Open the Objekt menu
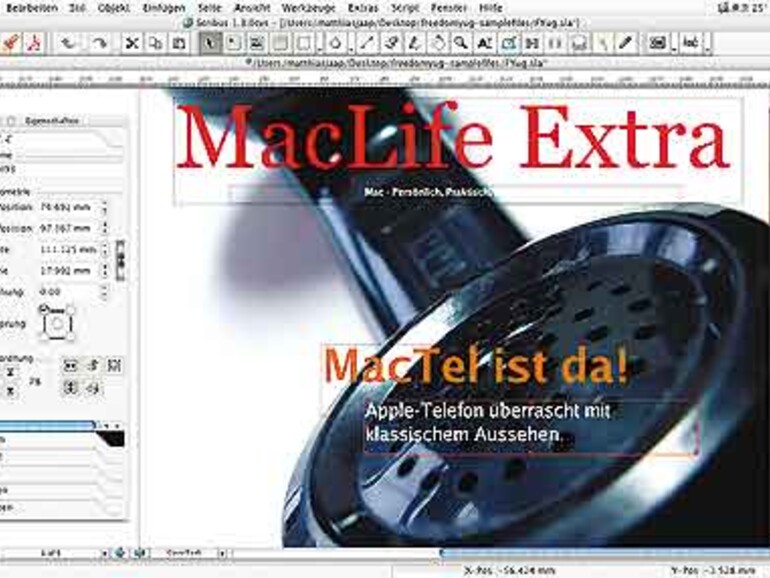 (114, 8)
